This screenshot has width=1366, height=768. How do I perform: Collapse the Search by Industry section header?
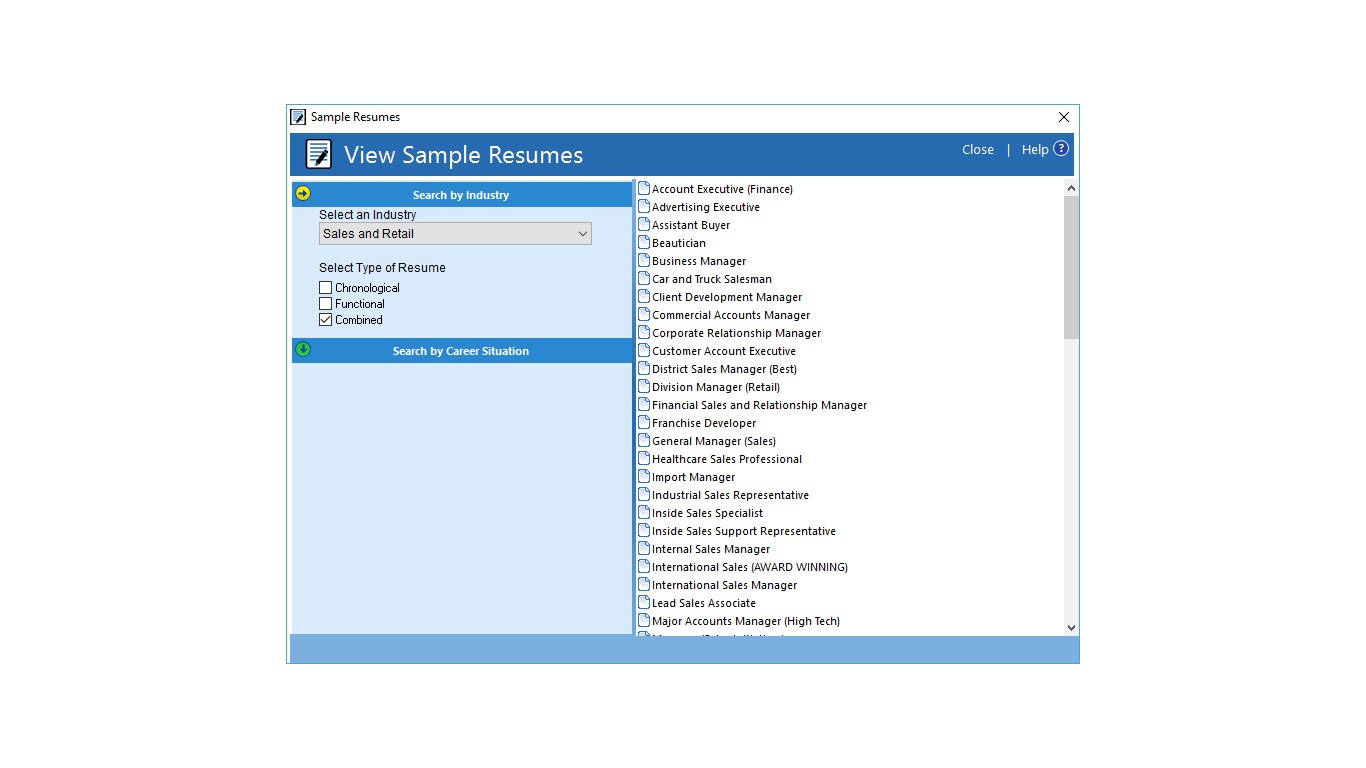tap(461, 195)
